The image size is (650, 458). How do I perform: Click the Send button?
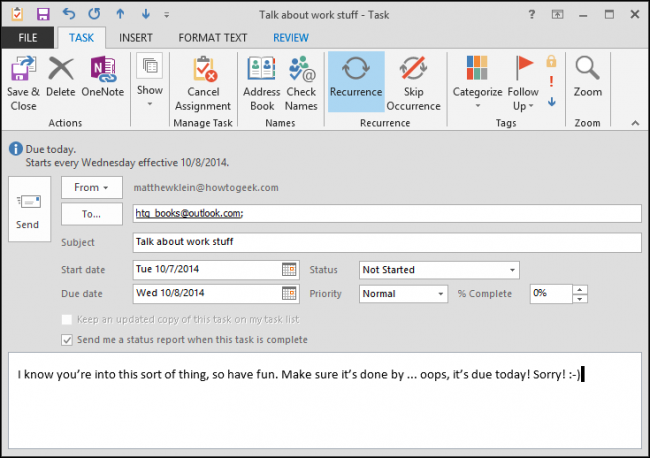(29, 209)
